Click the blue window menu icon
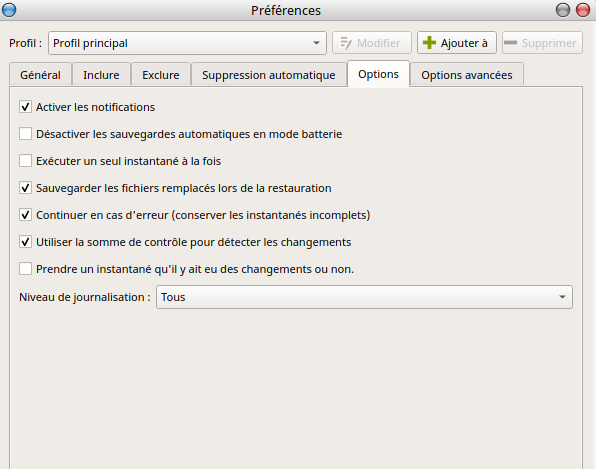This screenshot has height=469, width=596. (x=9, y=10)
